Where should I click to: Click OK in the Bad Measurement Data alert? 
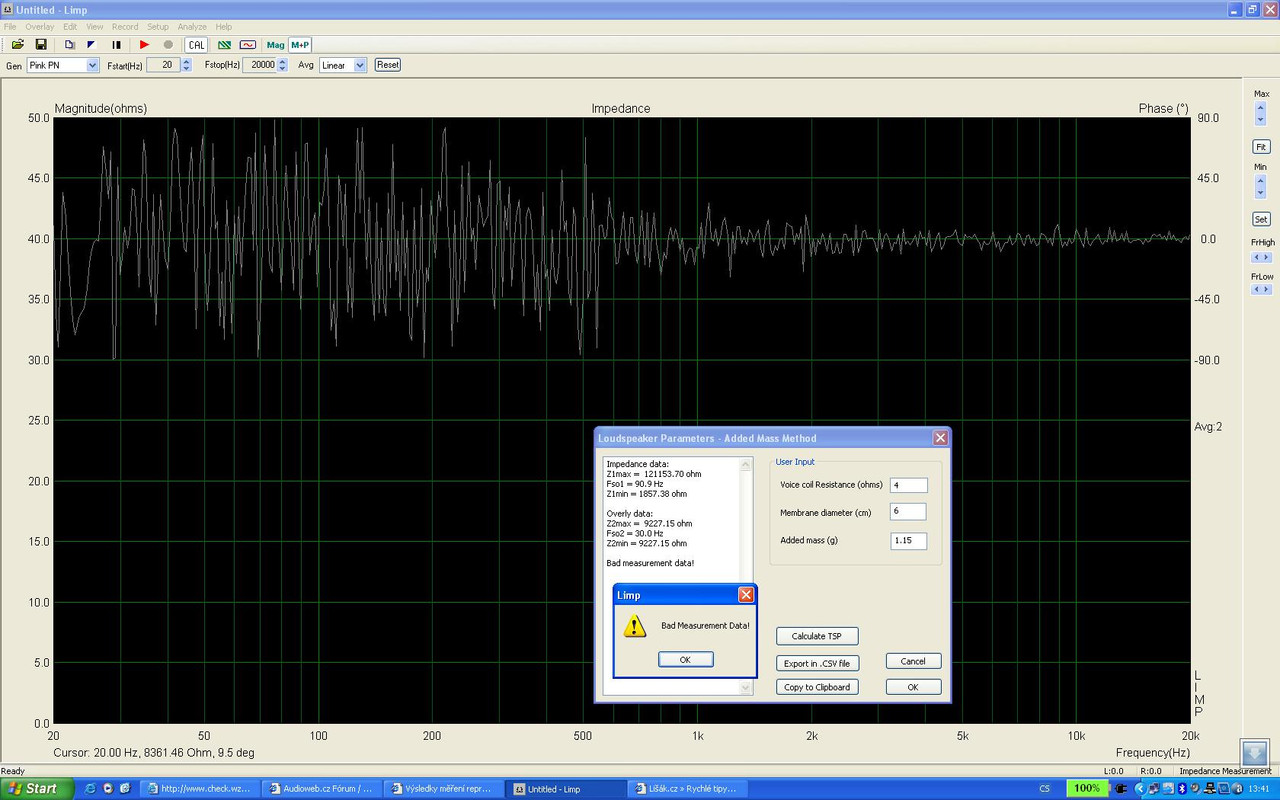[685, 660]
